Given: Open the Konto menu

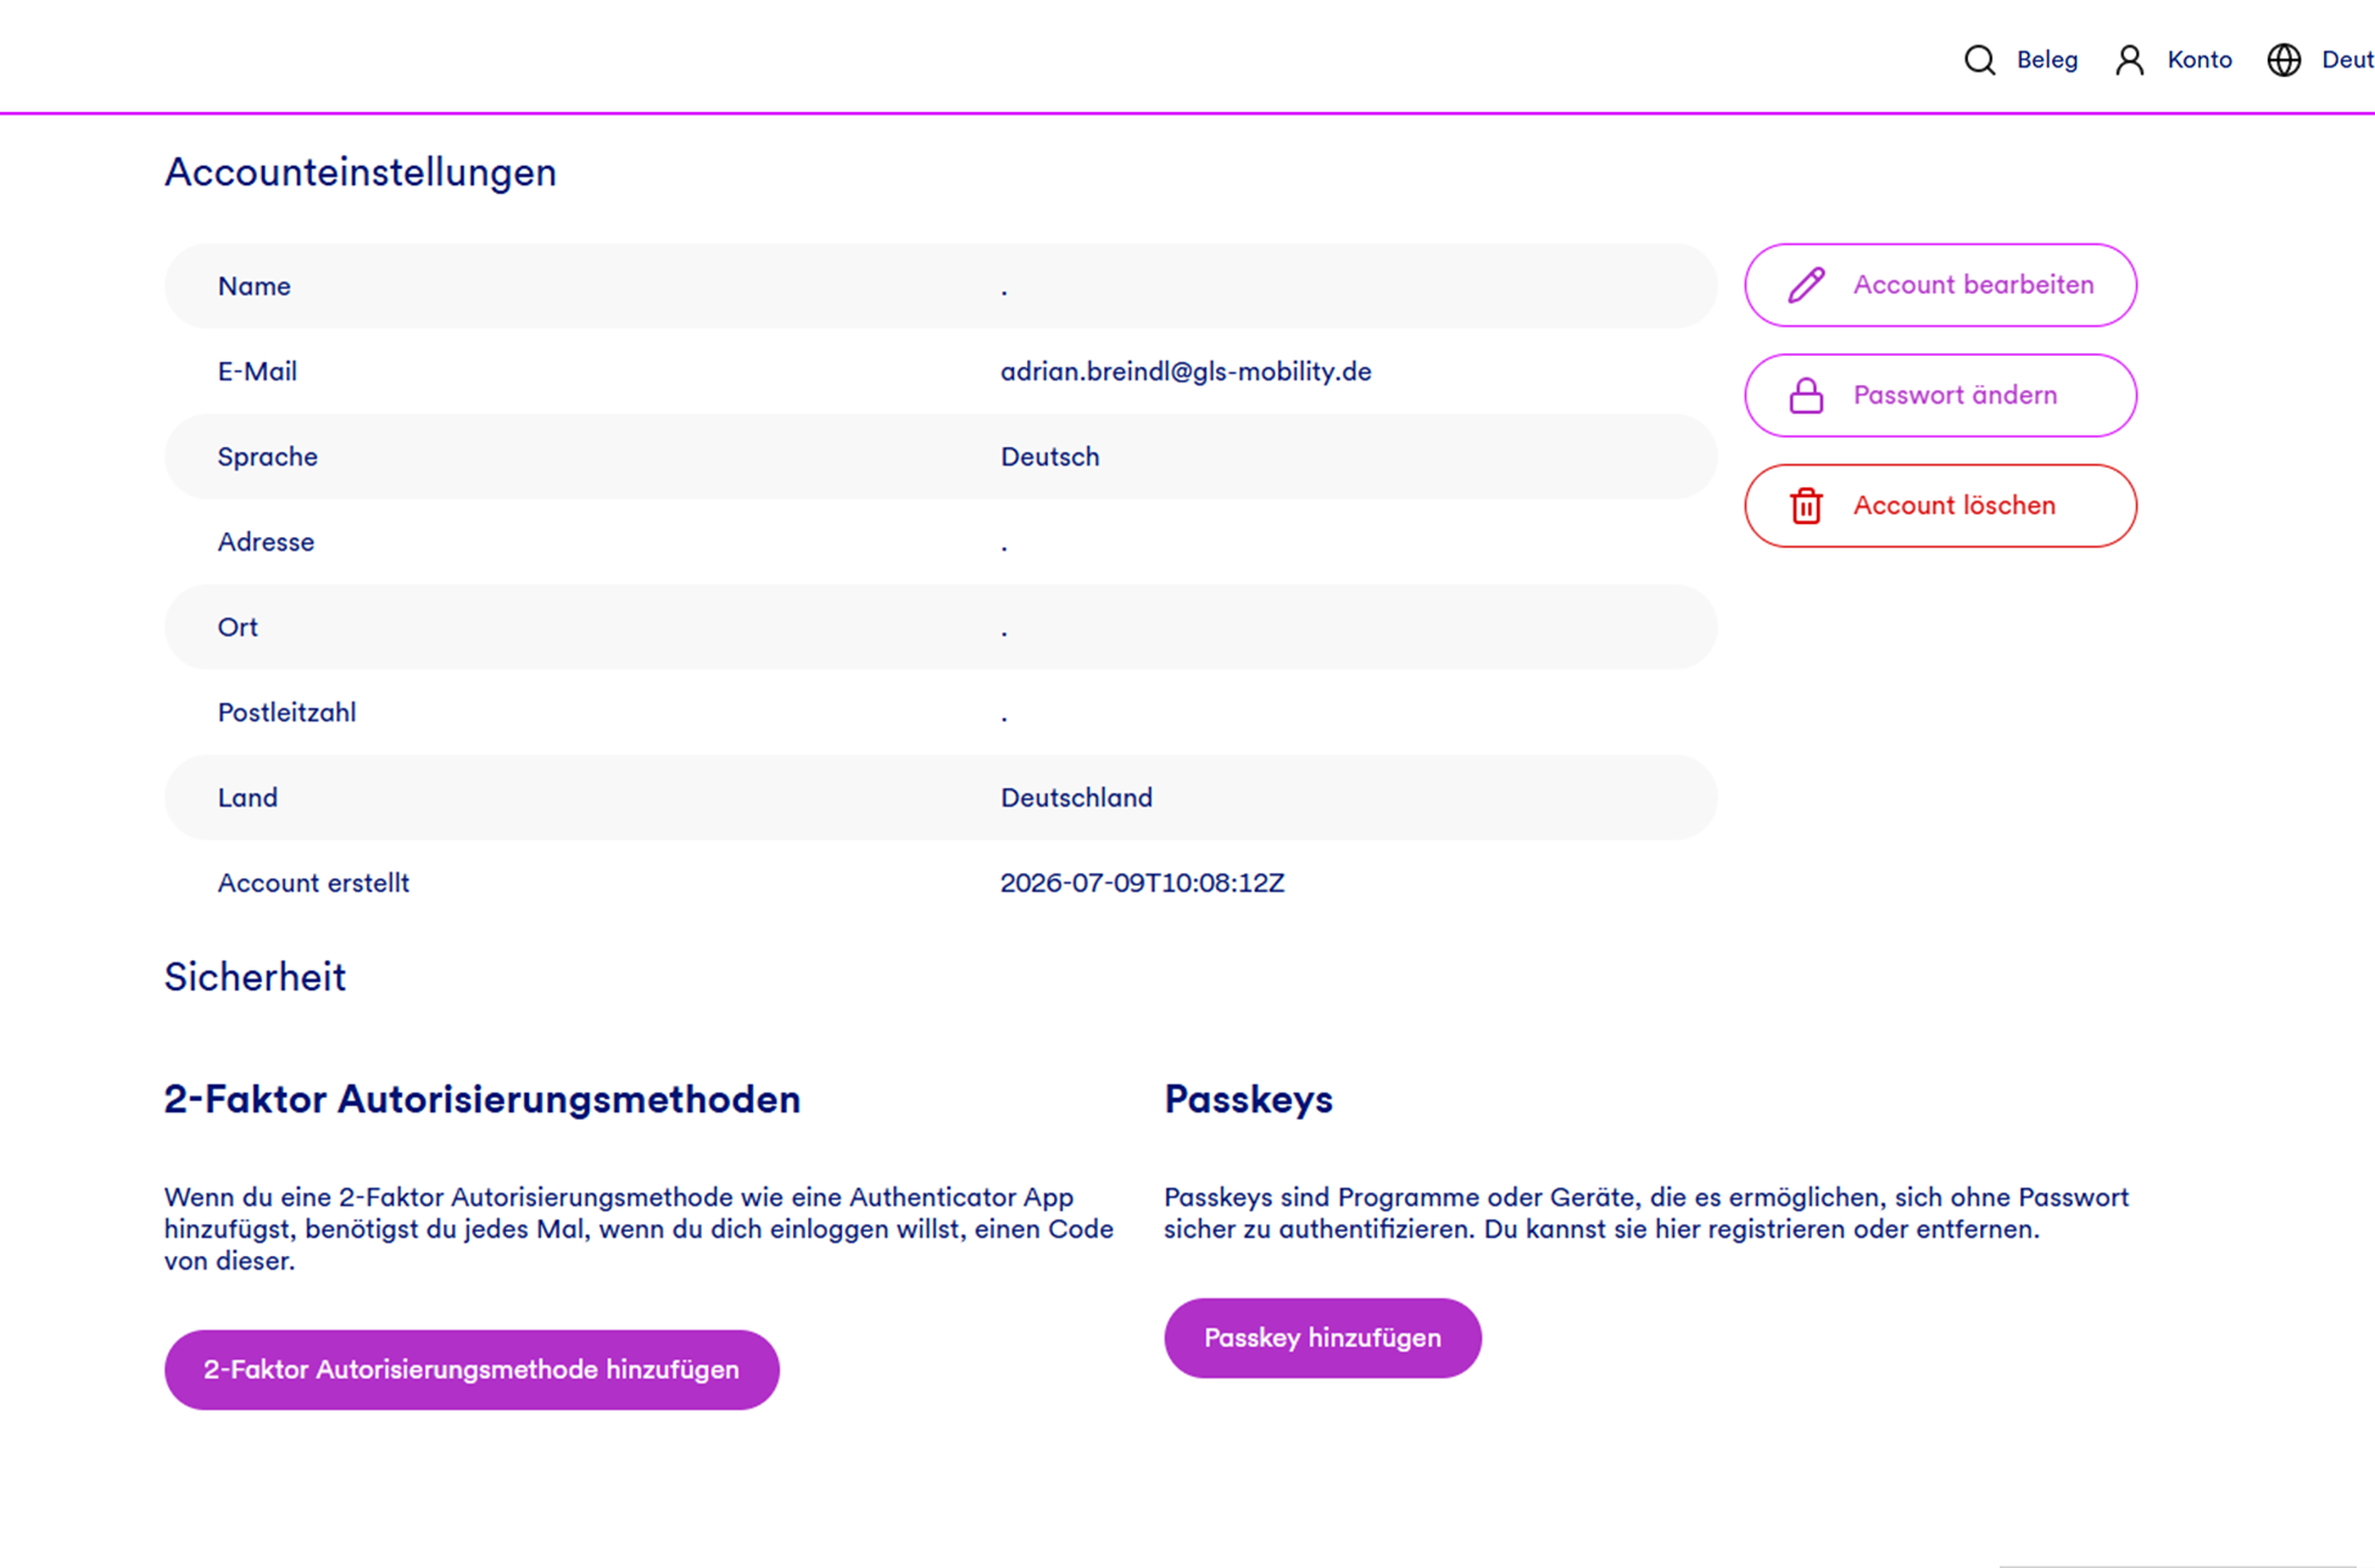Looking at the screenshot, I should (x=2199, y=60).
